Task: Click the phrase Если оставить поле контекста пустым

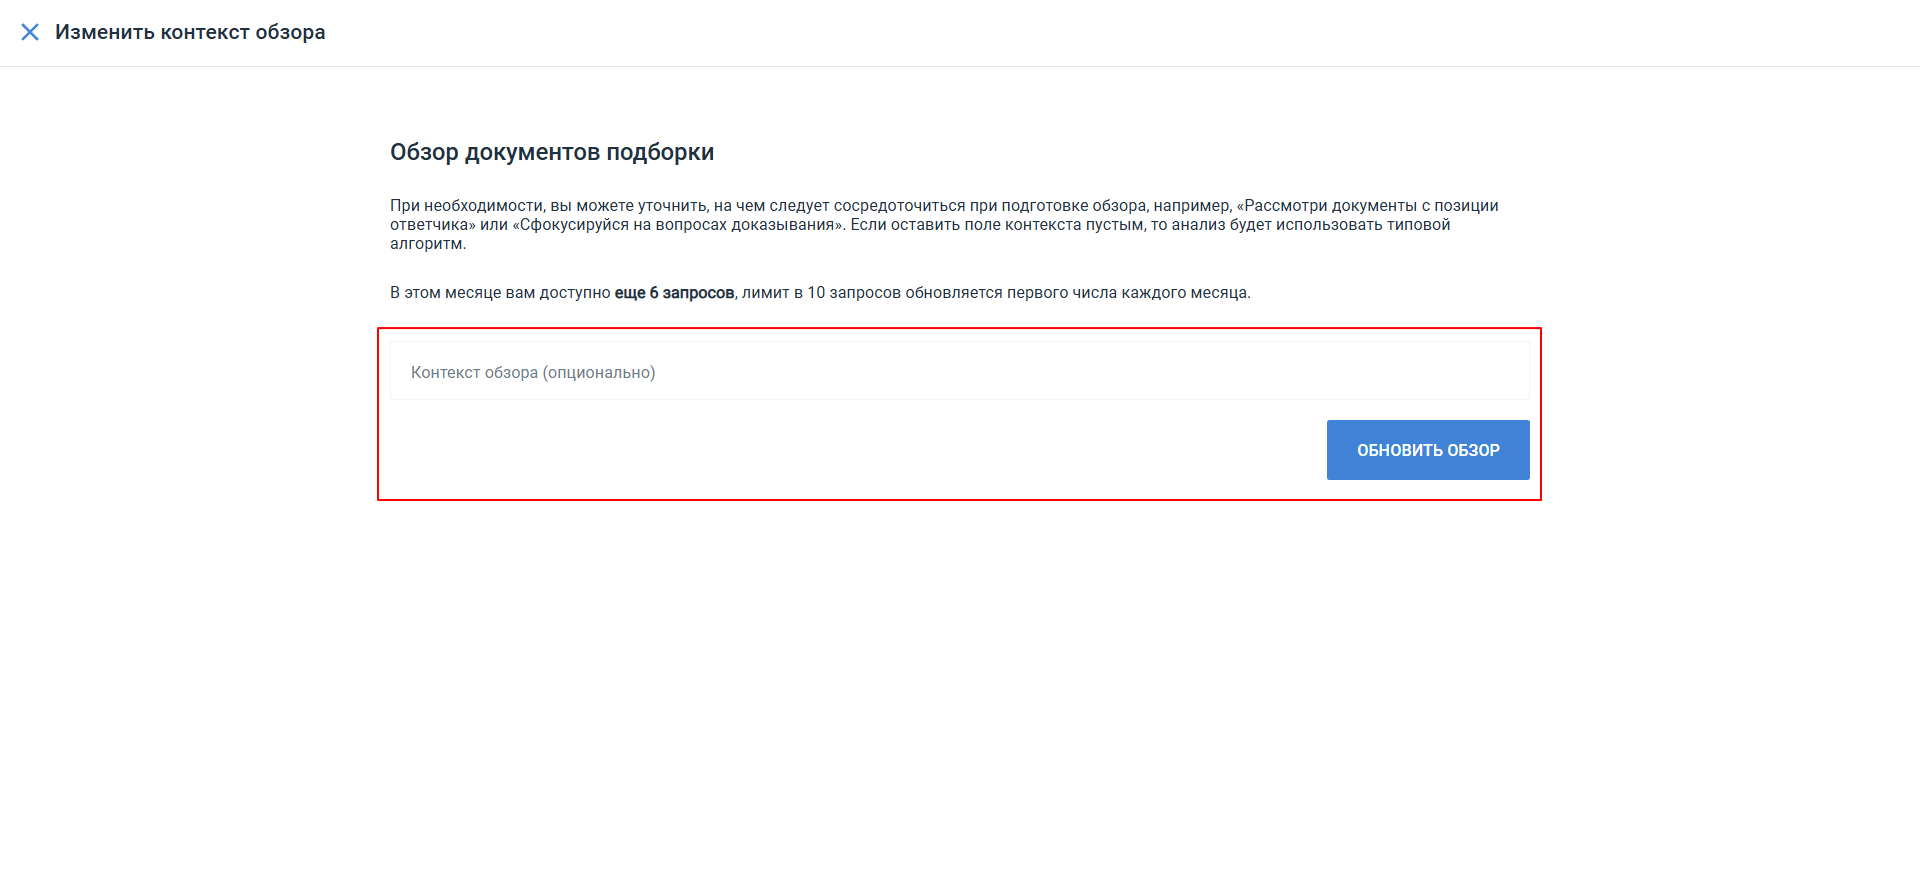Action: [997, 225]
